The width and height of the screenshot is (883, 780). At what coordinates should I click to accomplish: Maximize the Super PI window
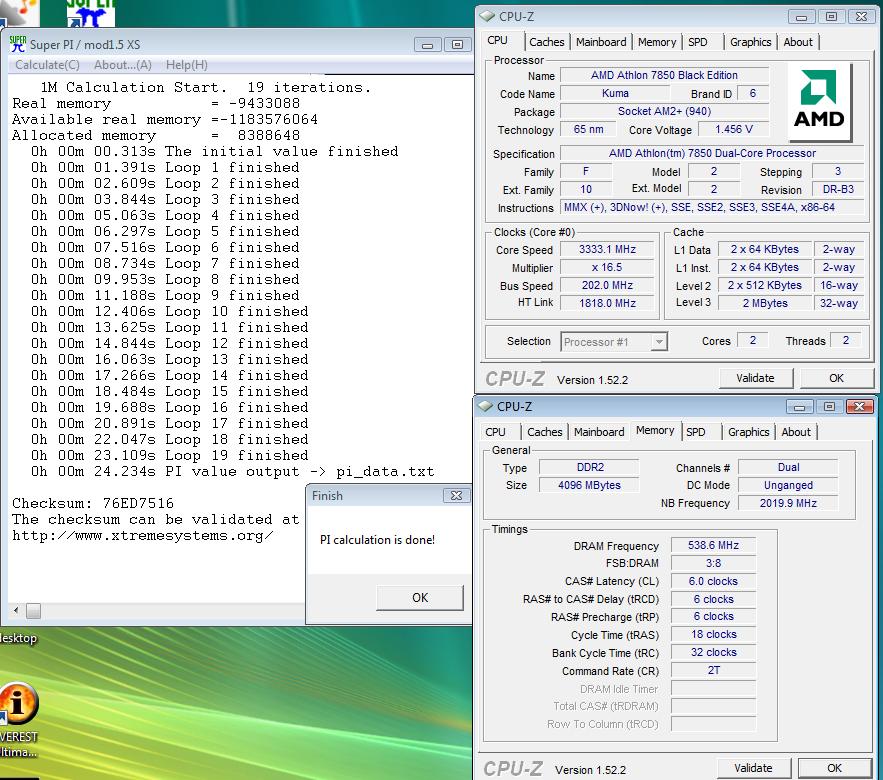coord(457,44)
